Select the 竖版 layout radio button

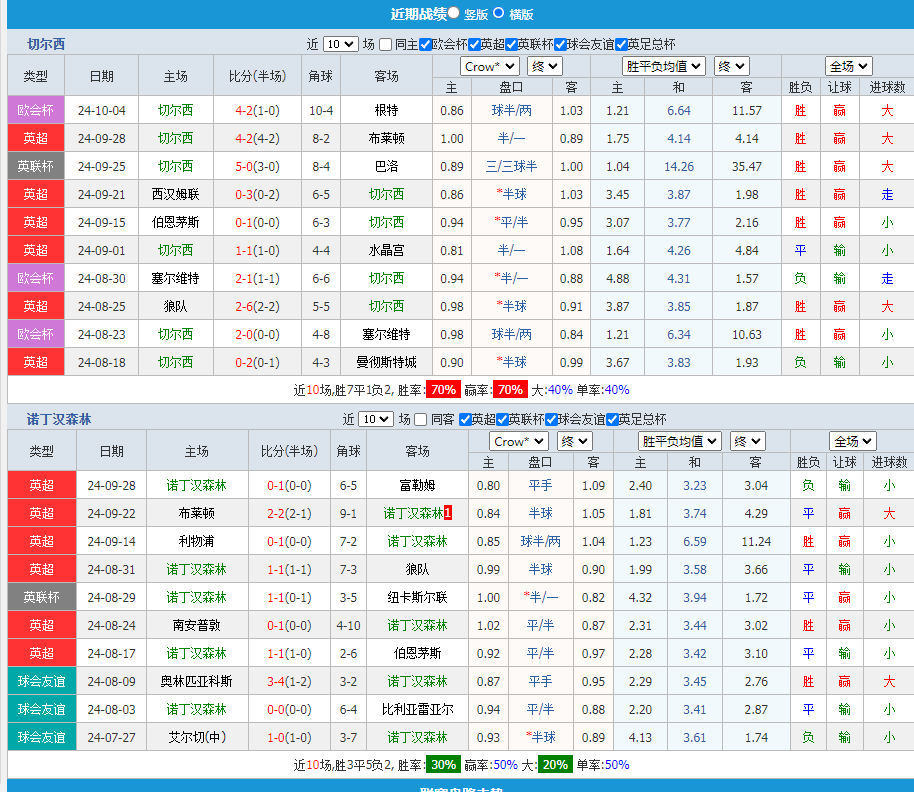pos(454,13)
